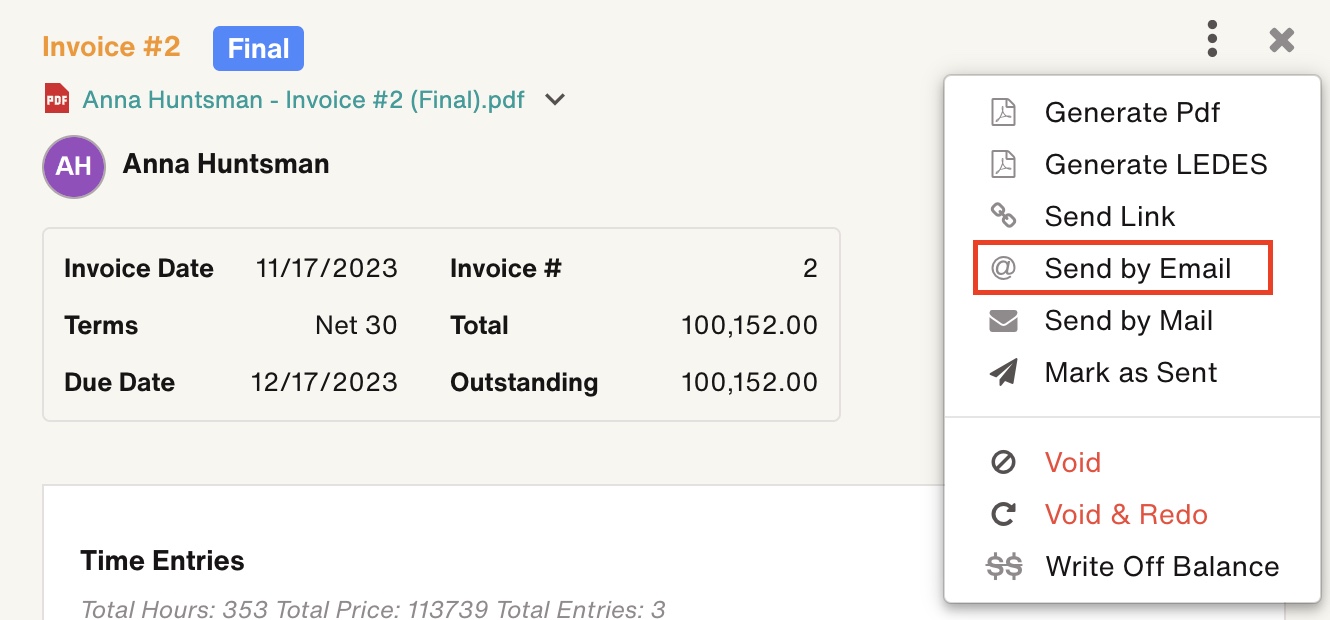1330x620 pixels.
Task: Open the three-dot more options menu
Action: point(1212,39)
